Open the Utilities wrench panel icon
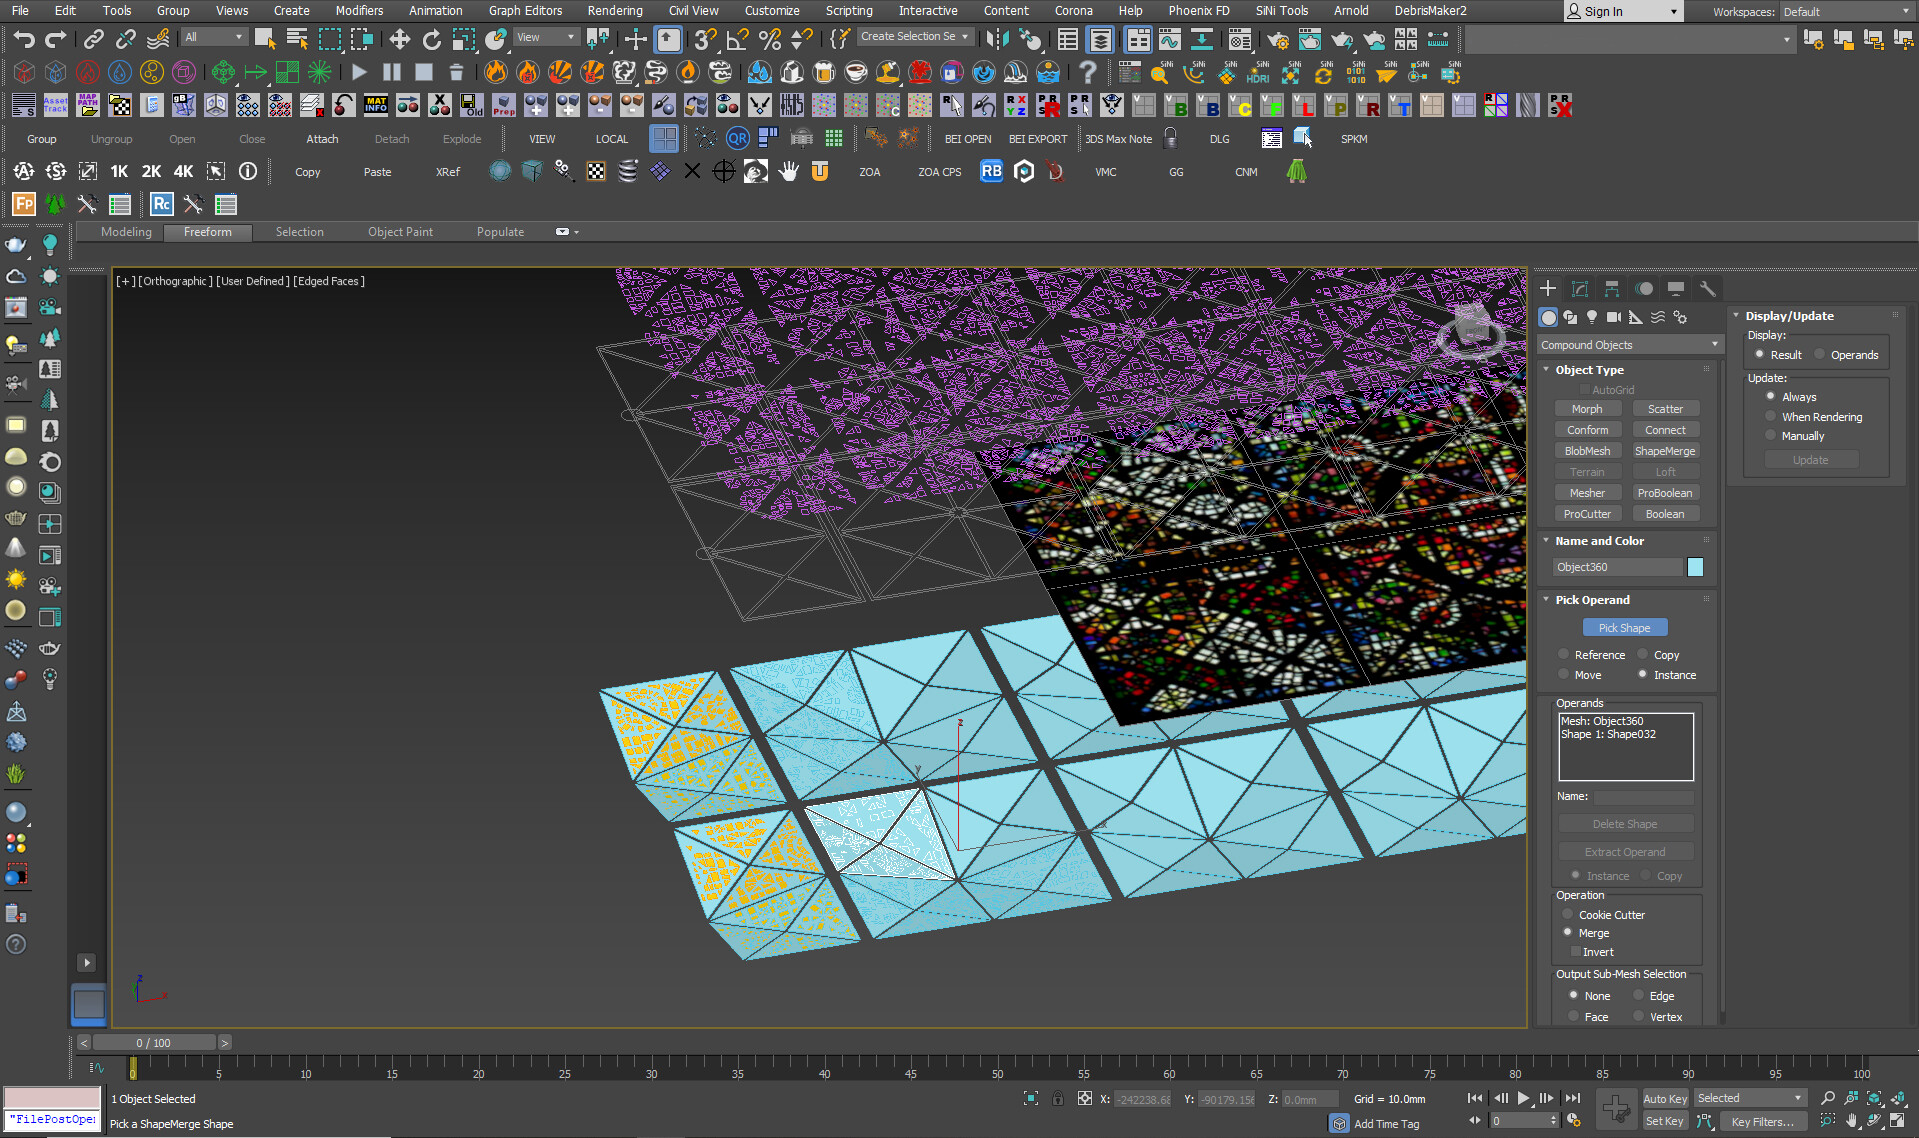Viewport: 1919px width, 1138px height. pyautogui.click(x=1708, y=289)
